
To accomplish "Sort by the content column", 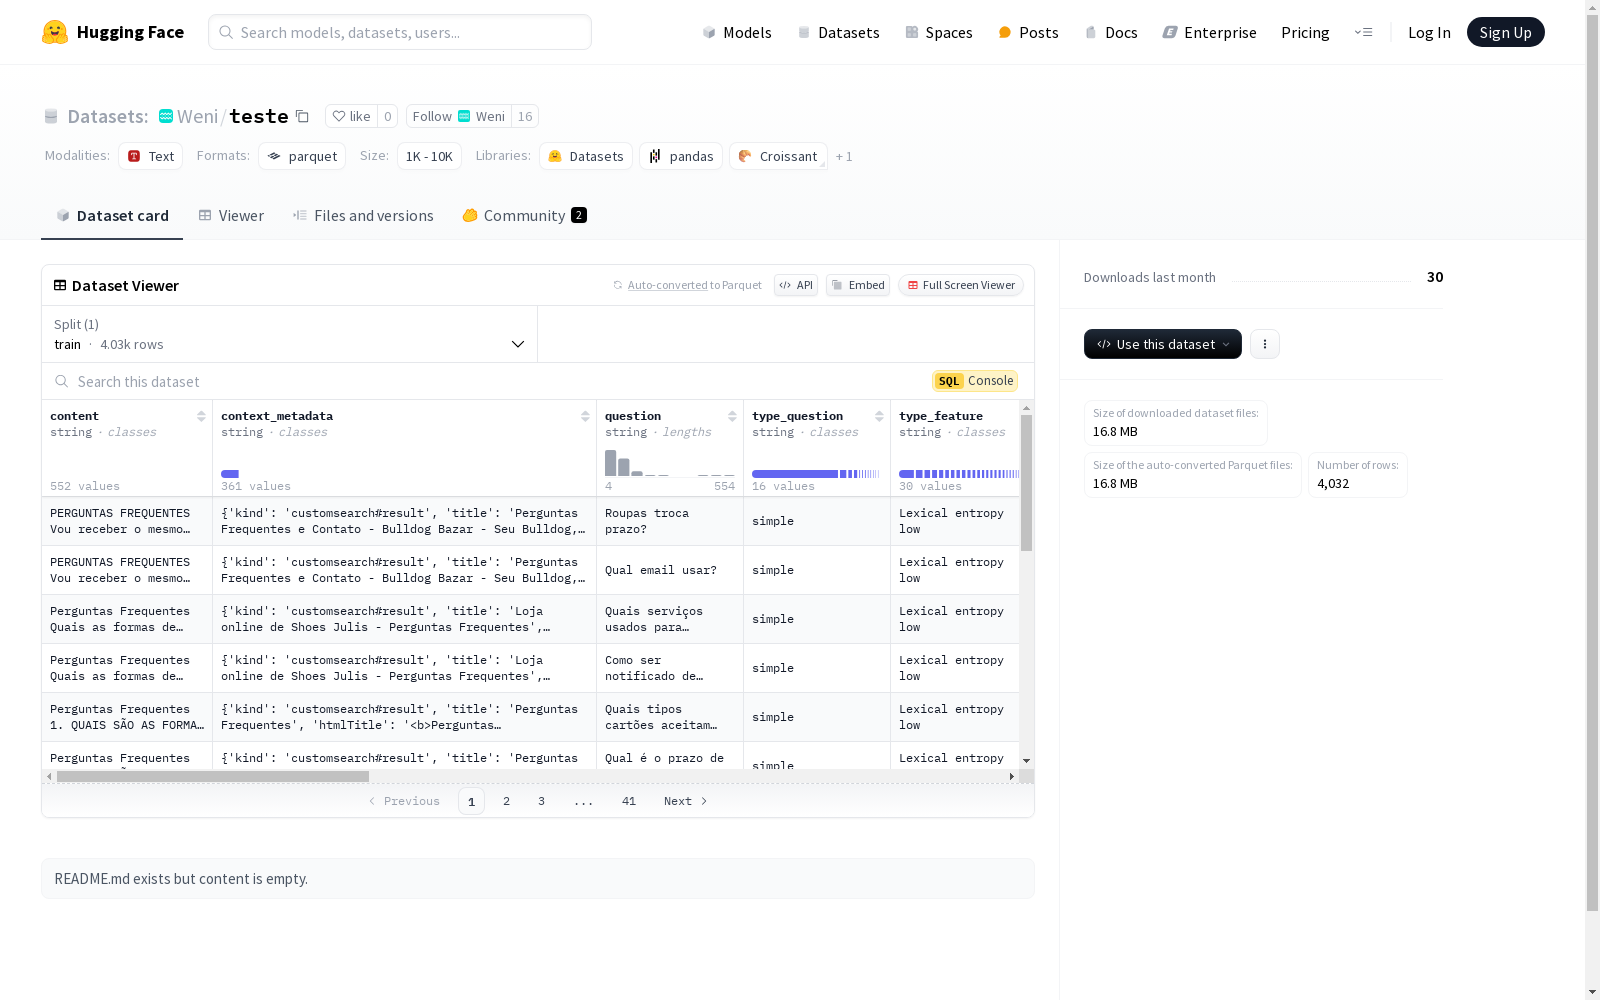I will pyautogui.click(x=201, y=416).
